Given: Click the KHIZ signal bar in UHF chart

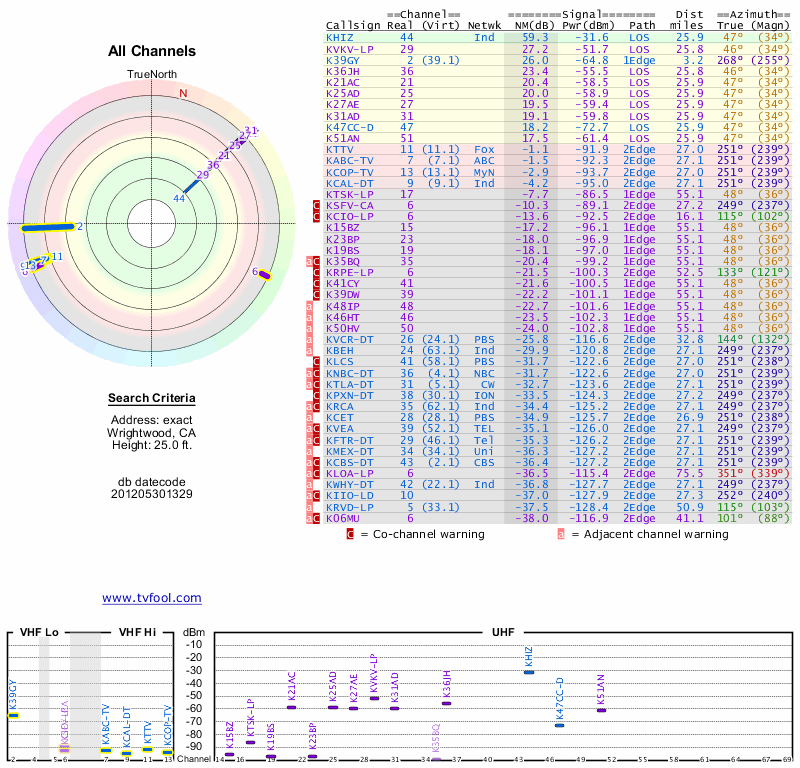Looking at the screenshot, I should click(529, 672).
